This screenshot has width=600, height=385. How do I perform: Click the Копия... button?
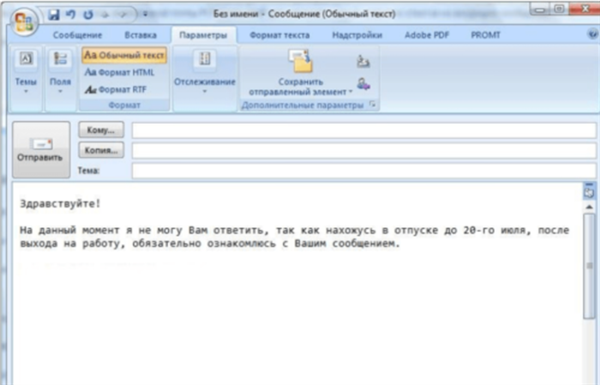pos(101,150)
